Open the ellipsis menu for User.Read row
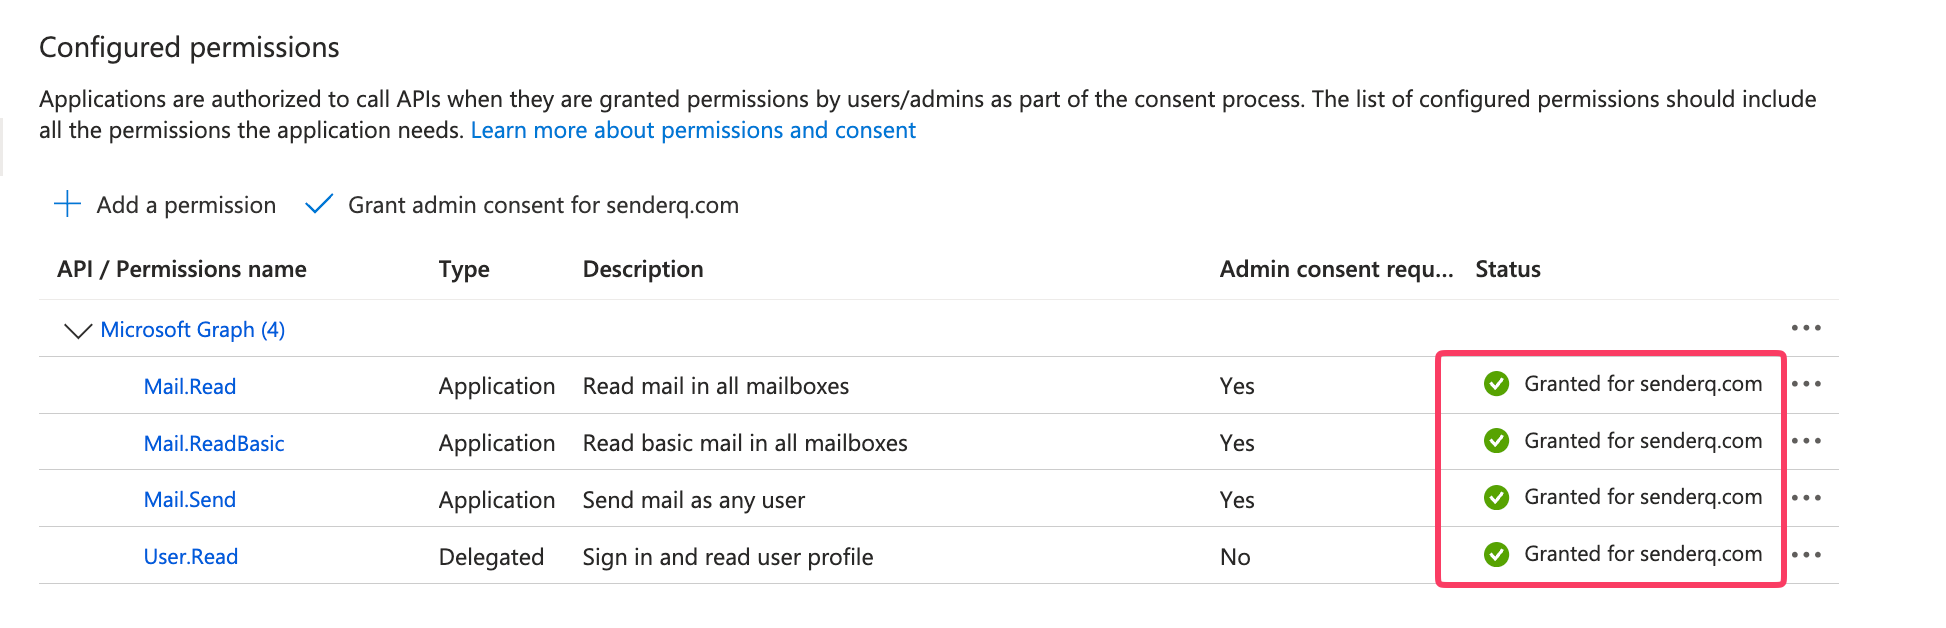The width and height of the screenshot is (1946, 628). coord(1806,555)
